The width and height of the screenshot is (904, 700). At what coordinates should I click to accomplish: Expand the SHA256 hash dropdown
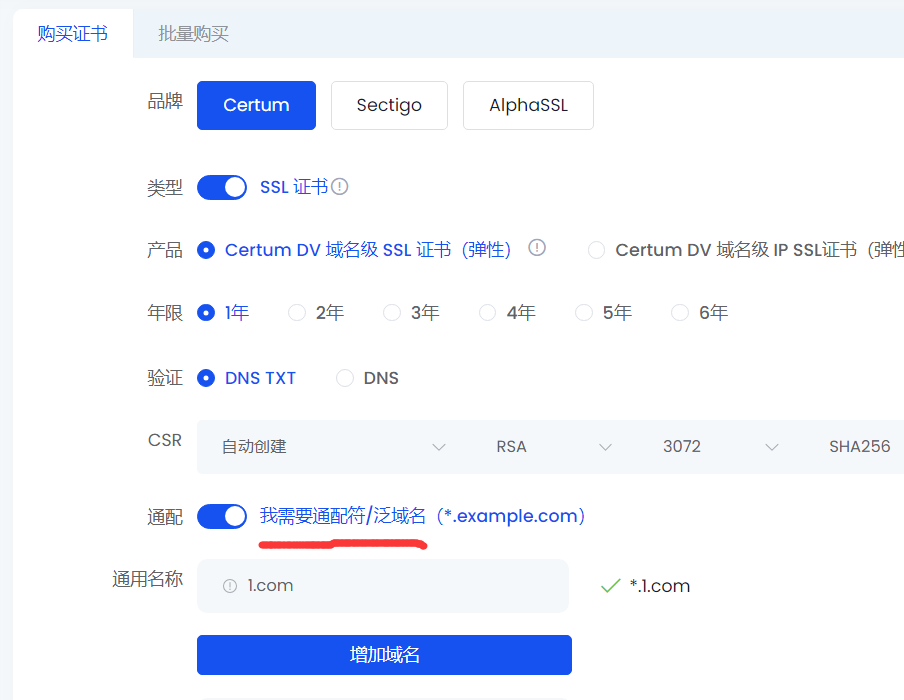(x=860, y=447)
